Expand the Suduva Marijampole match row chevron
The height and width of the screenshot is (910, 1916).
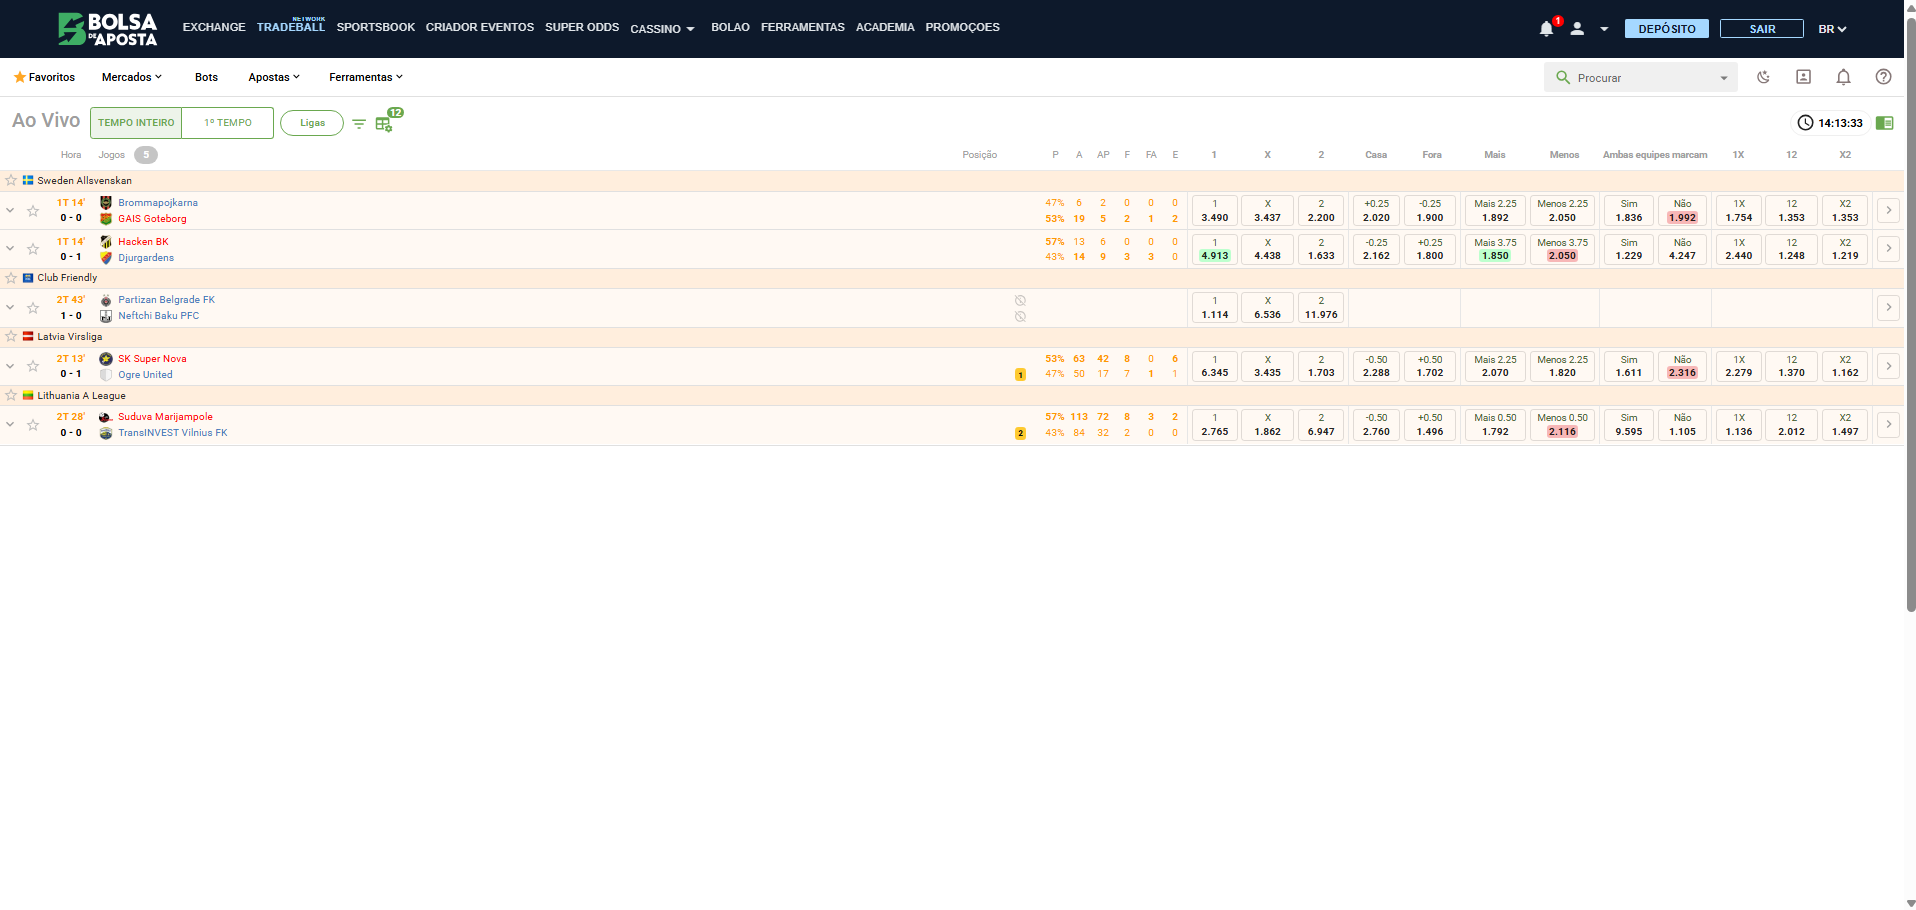[x=10, y=424]
